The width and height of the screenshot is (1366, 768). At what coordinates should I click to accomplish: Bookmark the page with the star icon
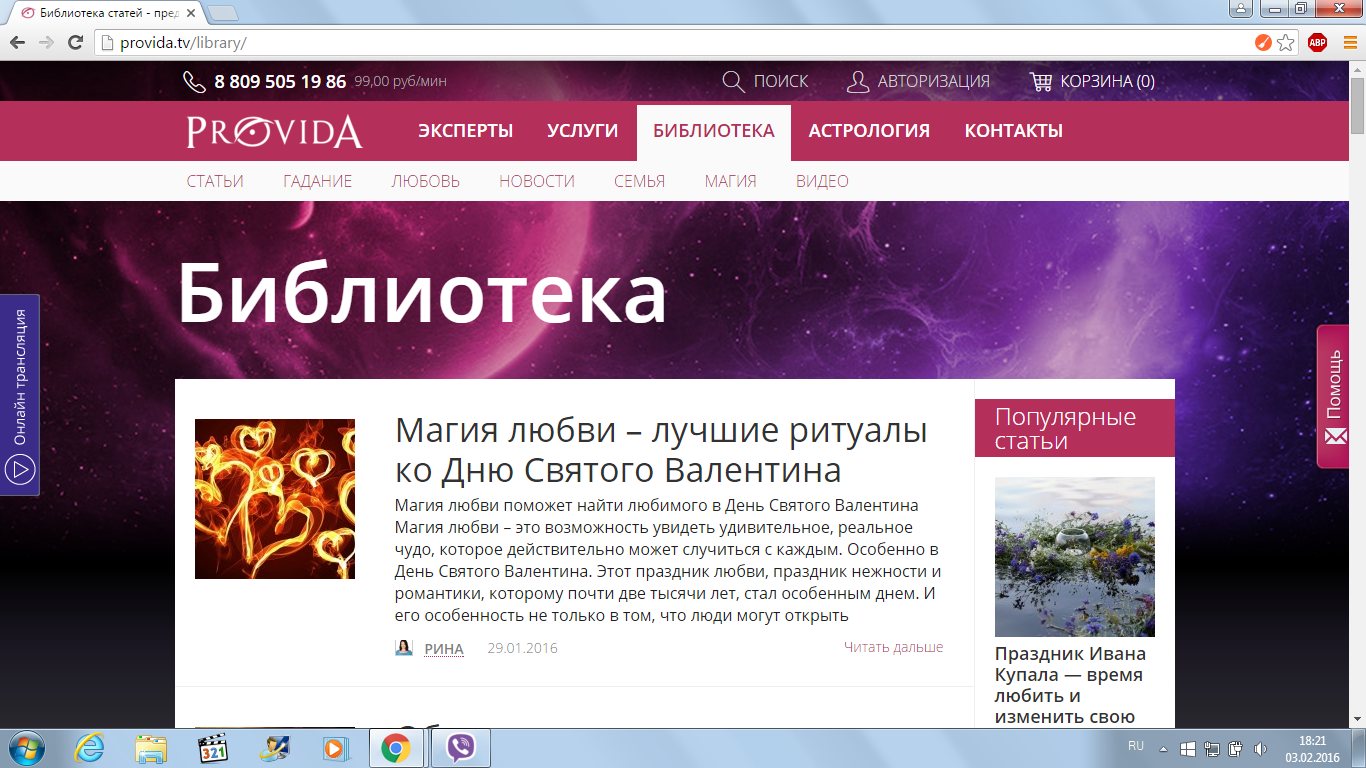point(1286,43)
